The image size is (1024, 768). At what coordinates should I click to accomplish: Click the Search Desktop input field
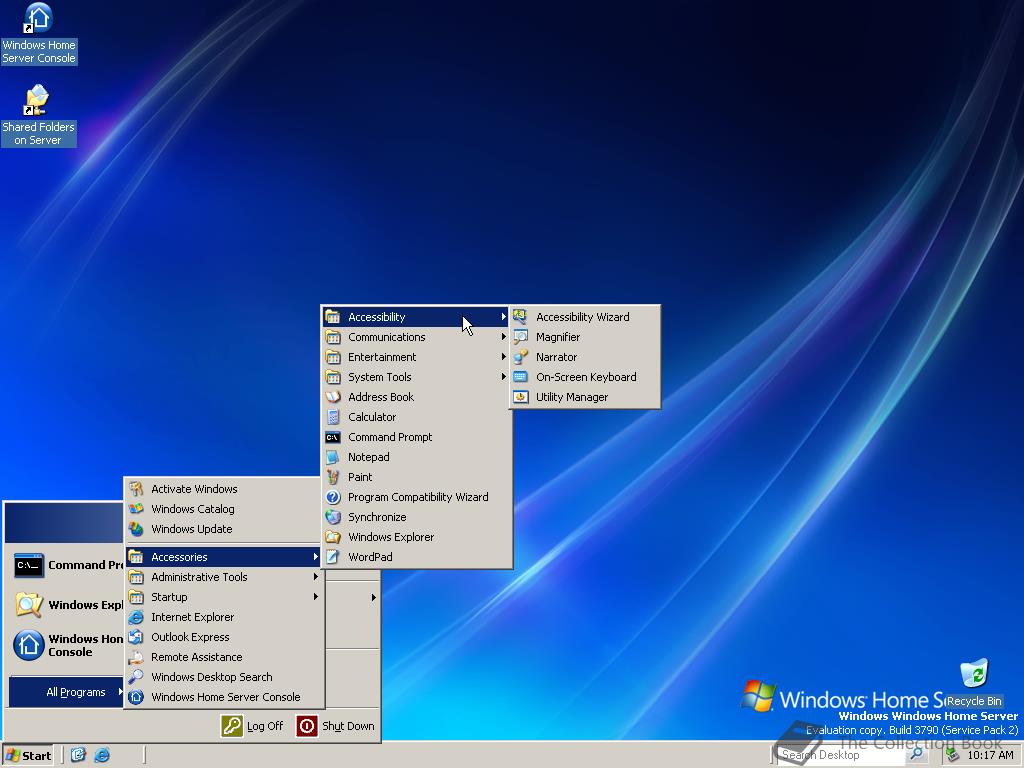[840, 755]
